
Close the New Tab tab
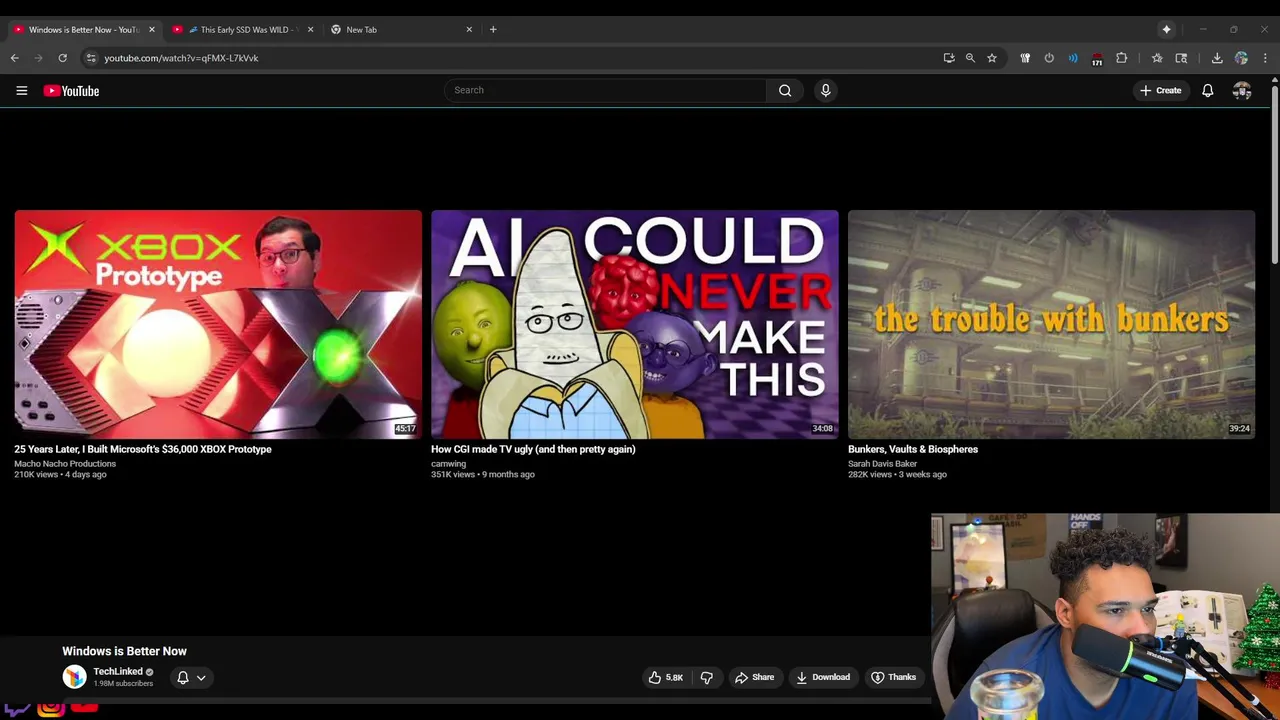click(469, 29)
